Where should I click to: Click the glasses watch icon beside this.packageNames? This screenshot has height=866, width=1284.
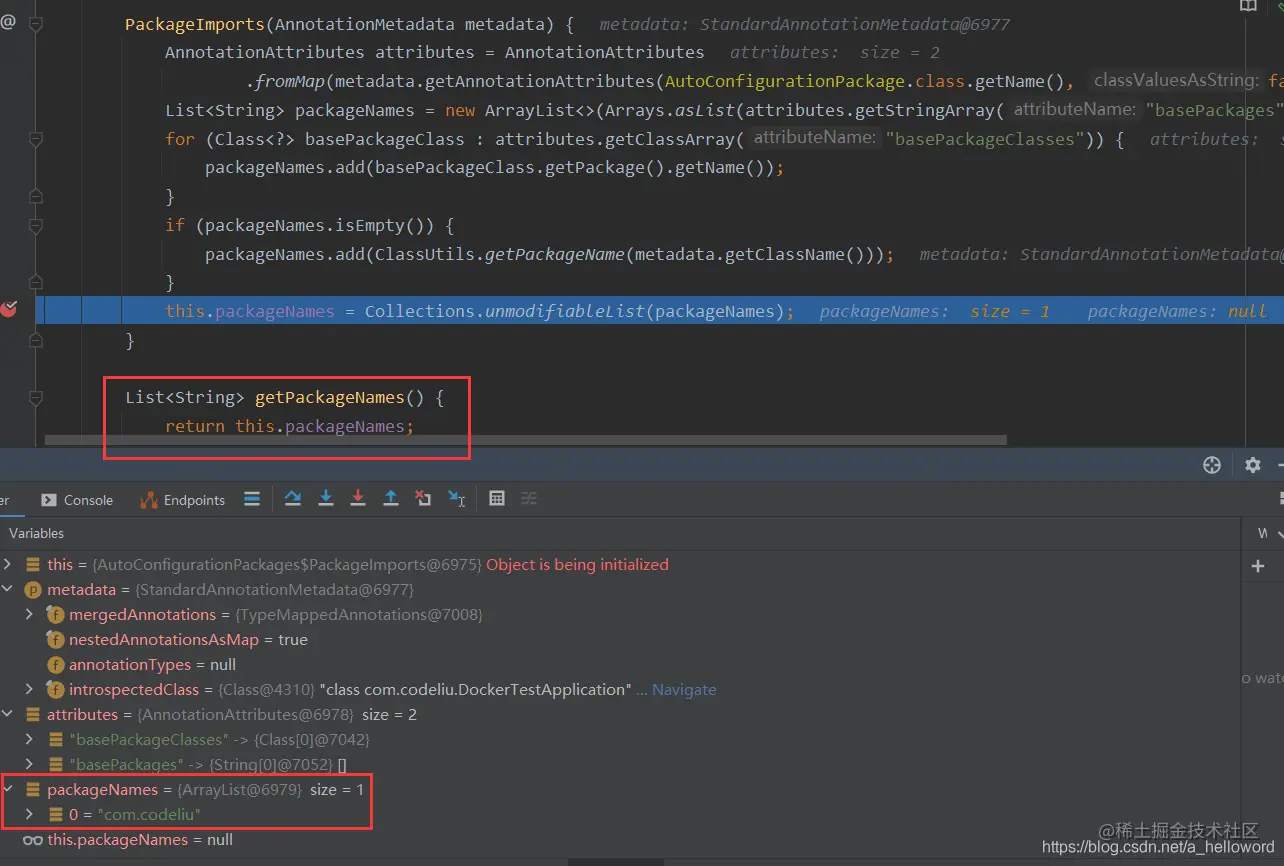click(32, 840)
